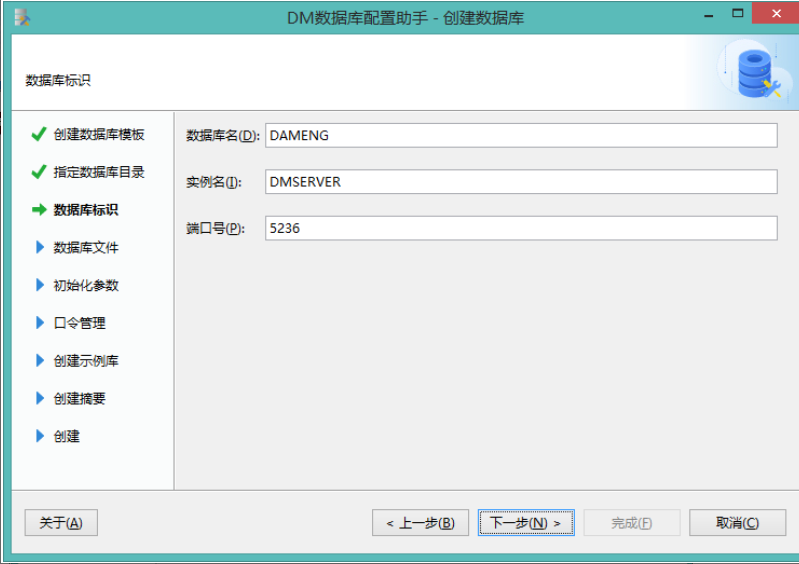799x564 pixels.
Task: Click the 端口号(P) label
Action: (x=215, y=228)
